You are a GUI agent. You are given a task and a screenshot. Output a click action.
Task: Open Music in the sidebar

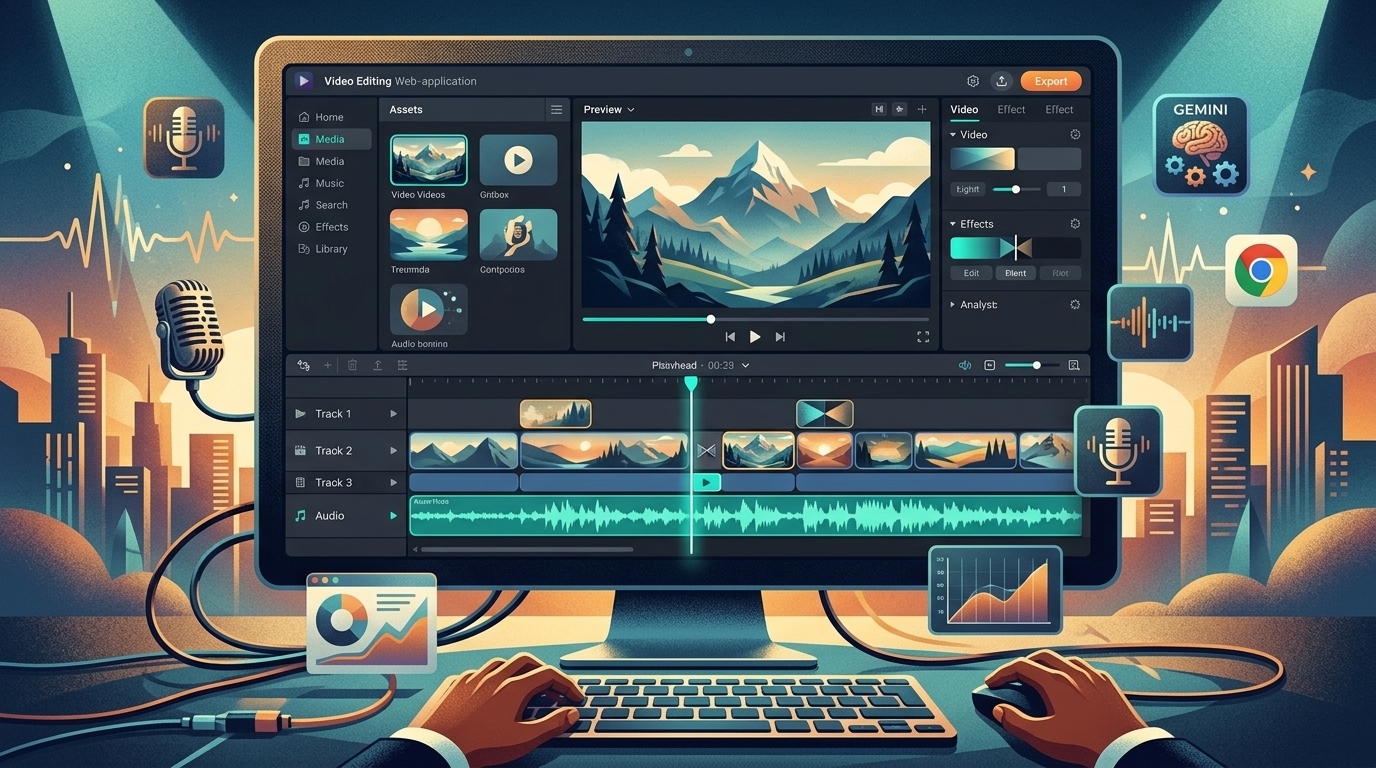point(331,183)
